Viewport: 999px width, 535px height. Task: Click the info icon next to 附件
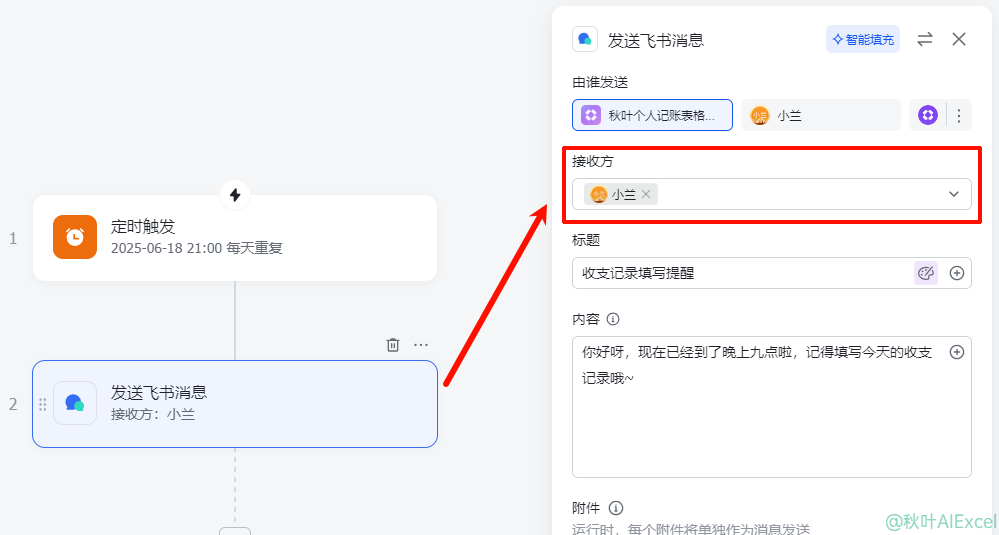coord(615,508)
